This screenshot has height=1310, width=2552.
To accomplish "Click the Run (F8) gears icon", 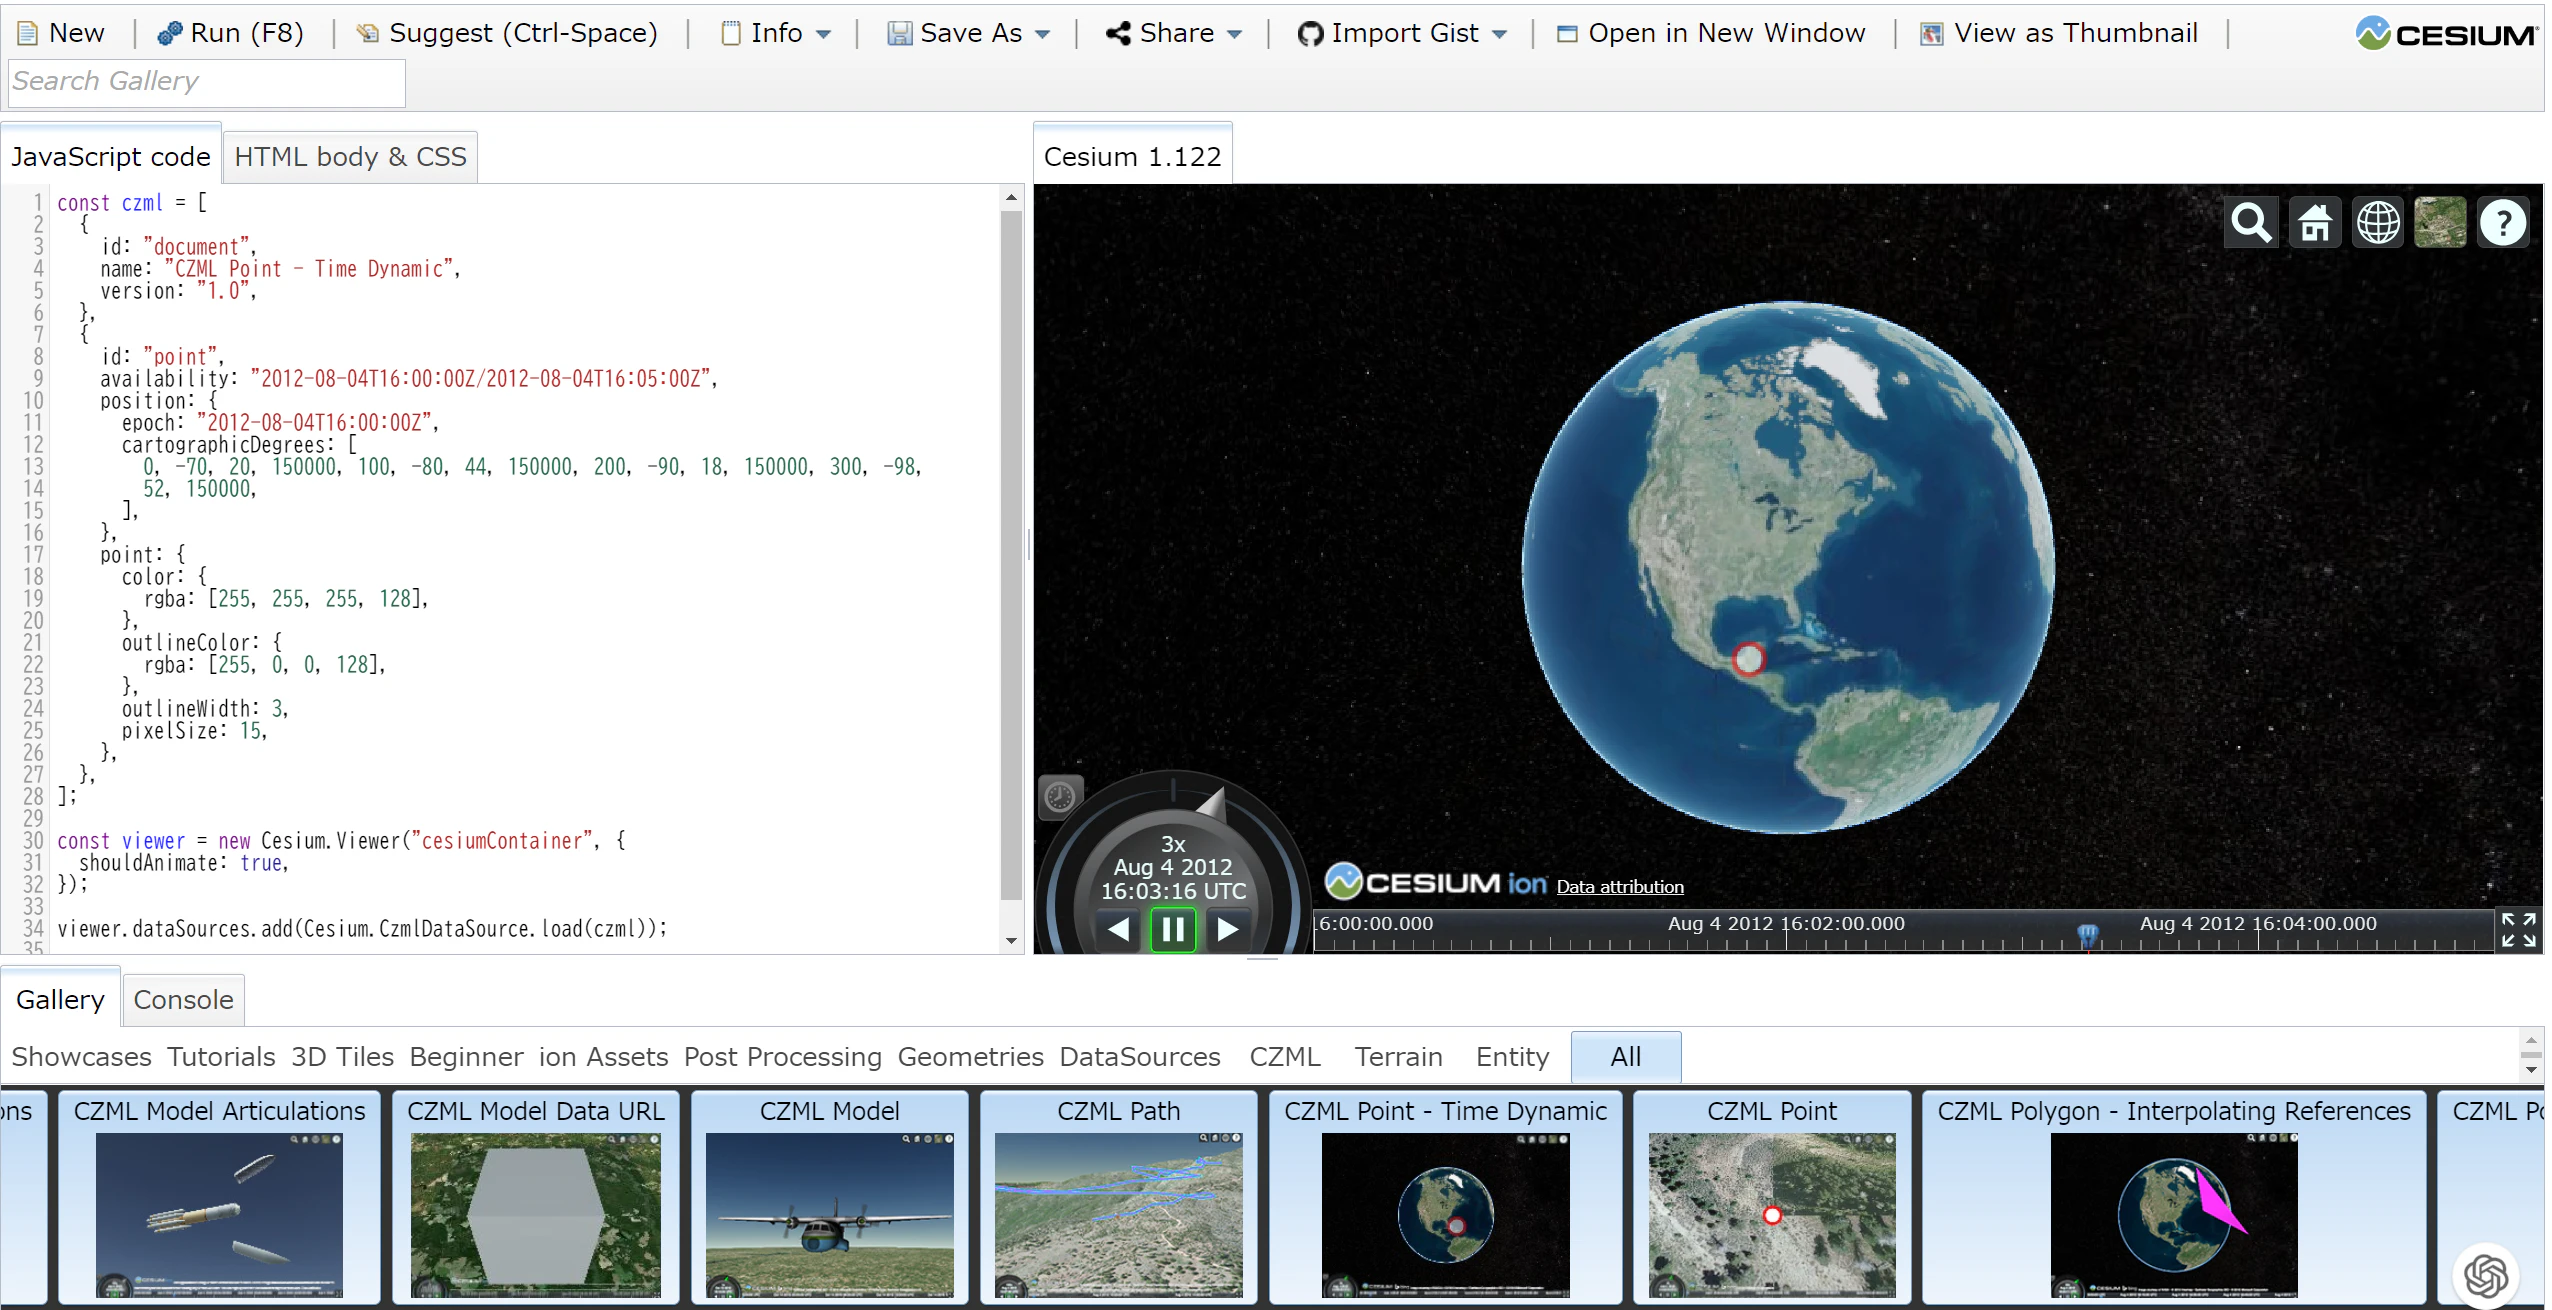I will [x=169, y=34].
